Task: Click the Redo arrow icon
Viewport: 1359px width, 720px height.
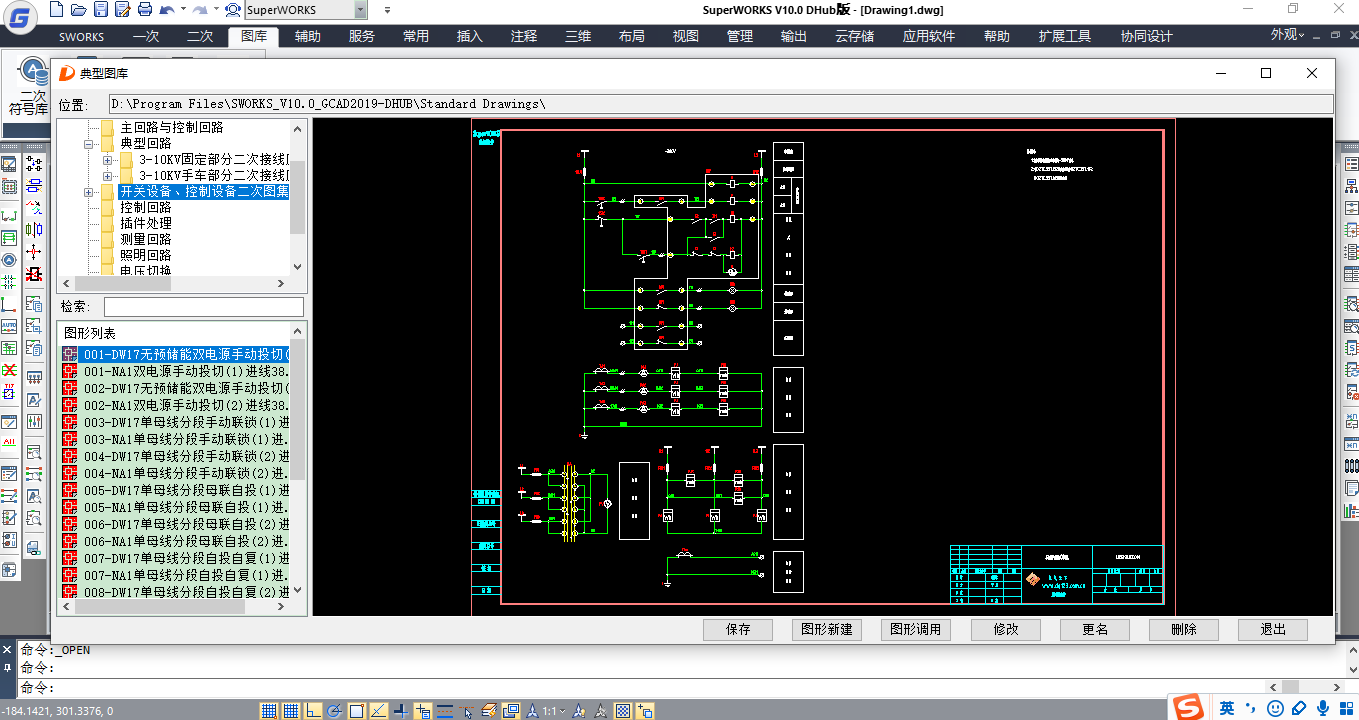Action: (x=199, y=10)
